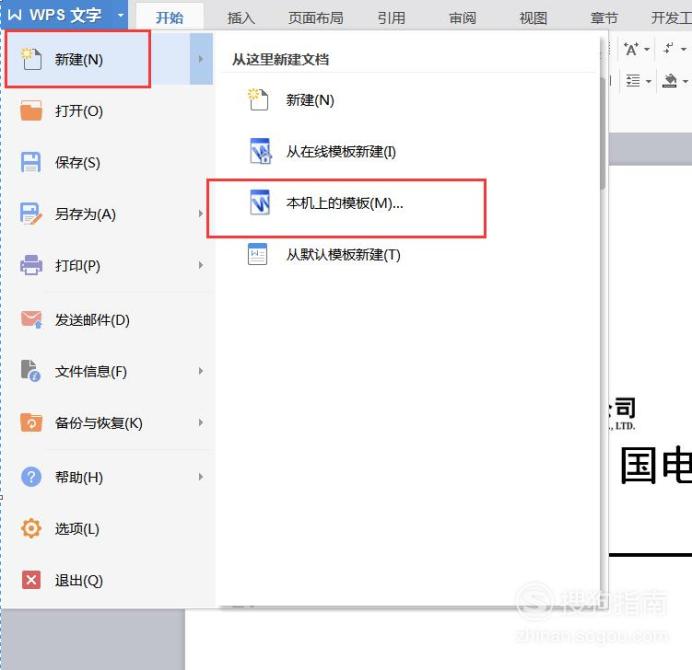The height and width of the screenshot is (670, 692).
Task: Click the increase font size icon
Action: (x=631, y=49)
